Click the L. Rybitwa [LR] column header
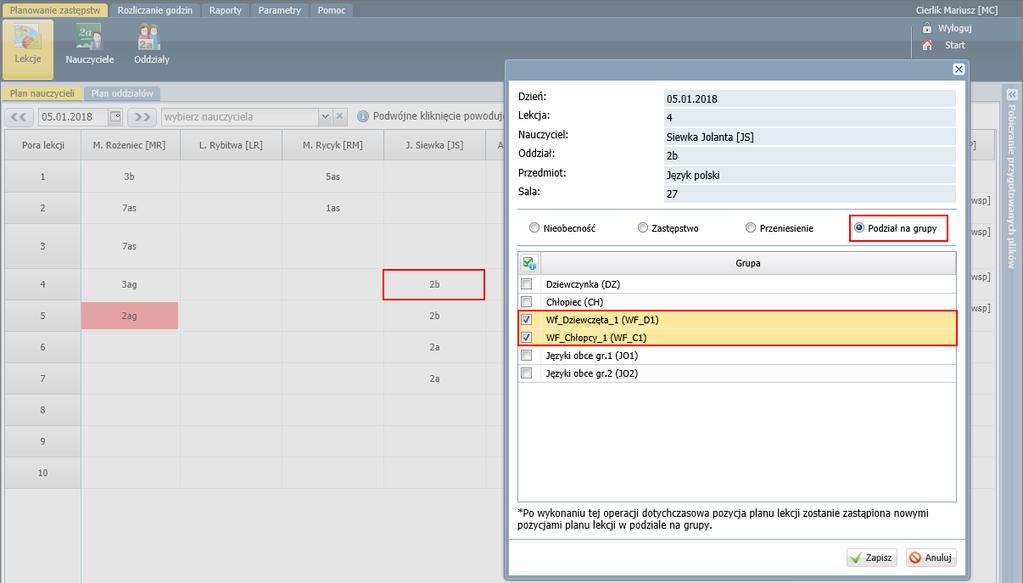1023x583 pixels. (x=231, y=145)
